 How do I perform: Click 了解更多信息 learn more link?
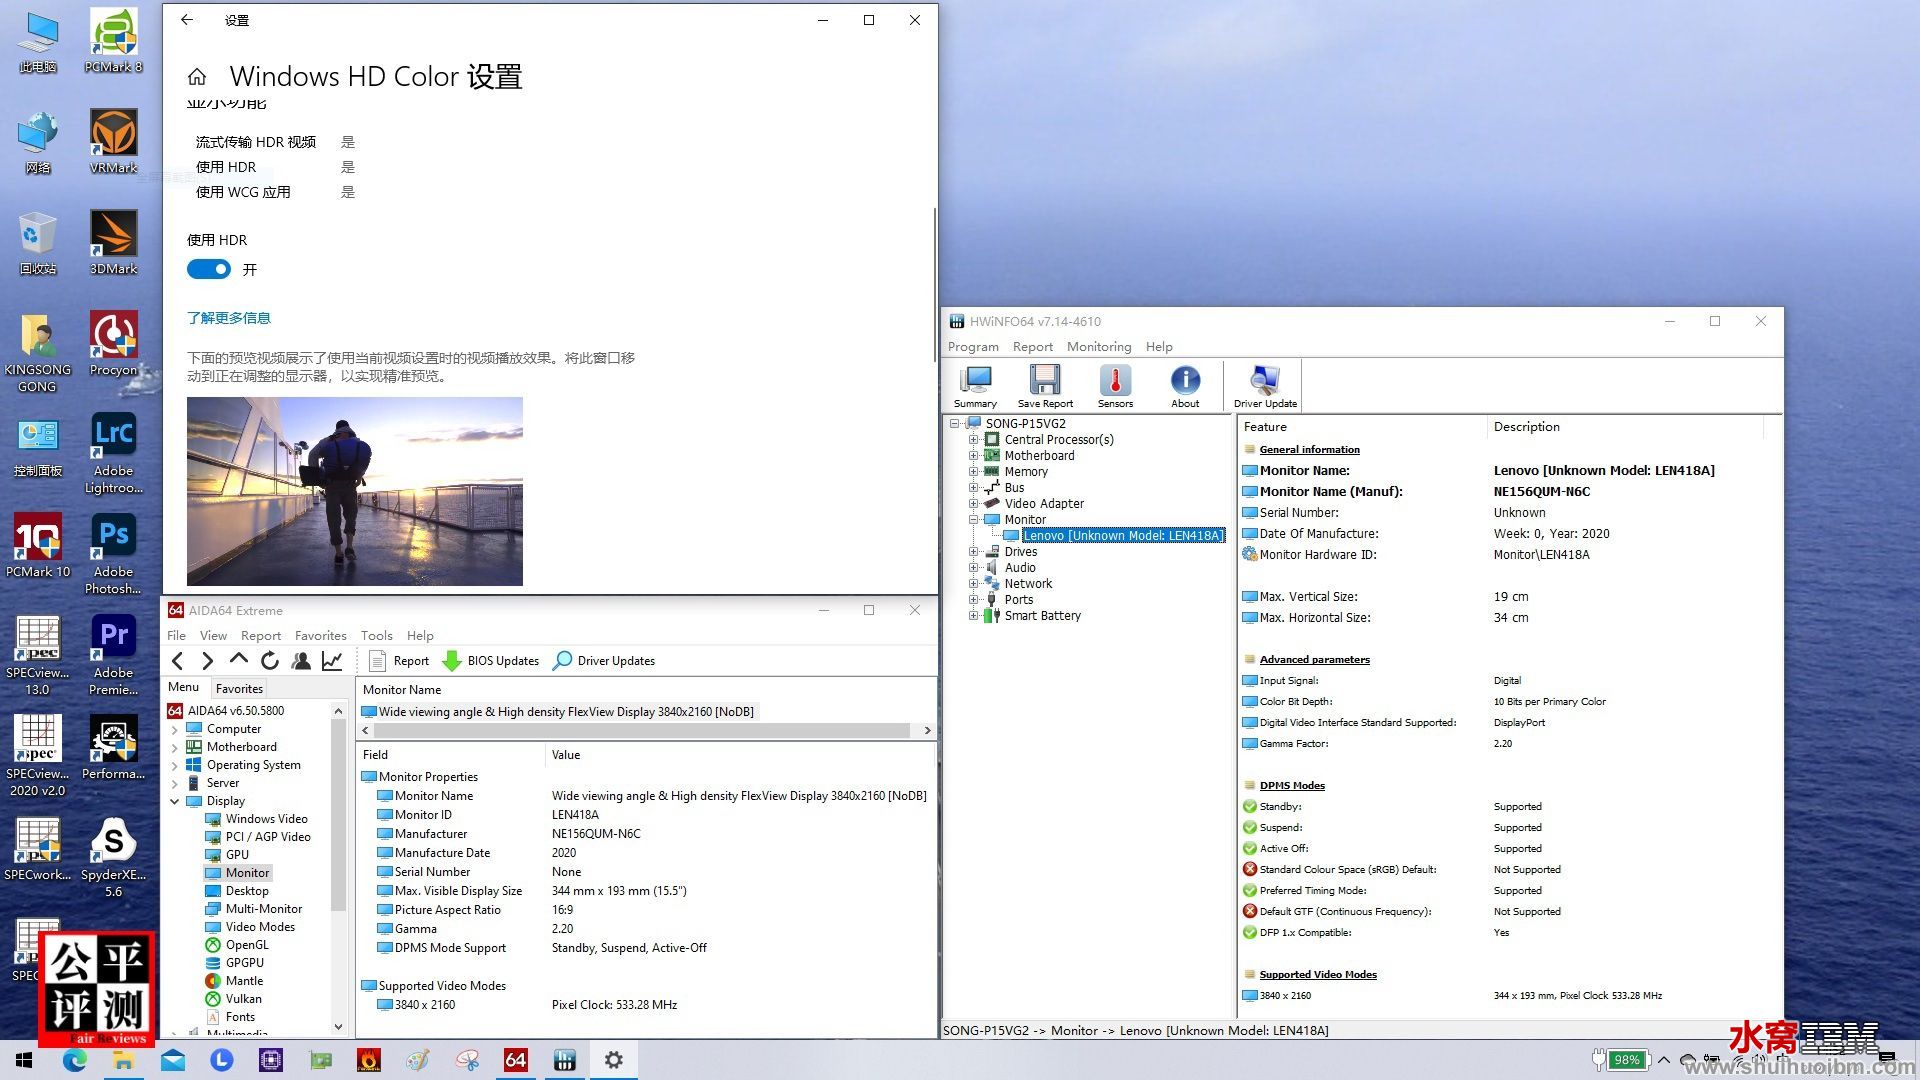[228, 316]
